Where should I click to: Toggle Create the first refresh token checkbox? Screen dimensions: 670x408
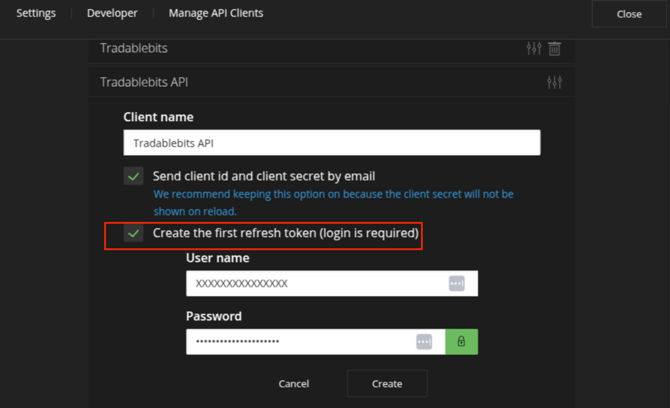(133, 234)
